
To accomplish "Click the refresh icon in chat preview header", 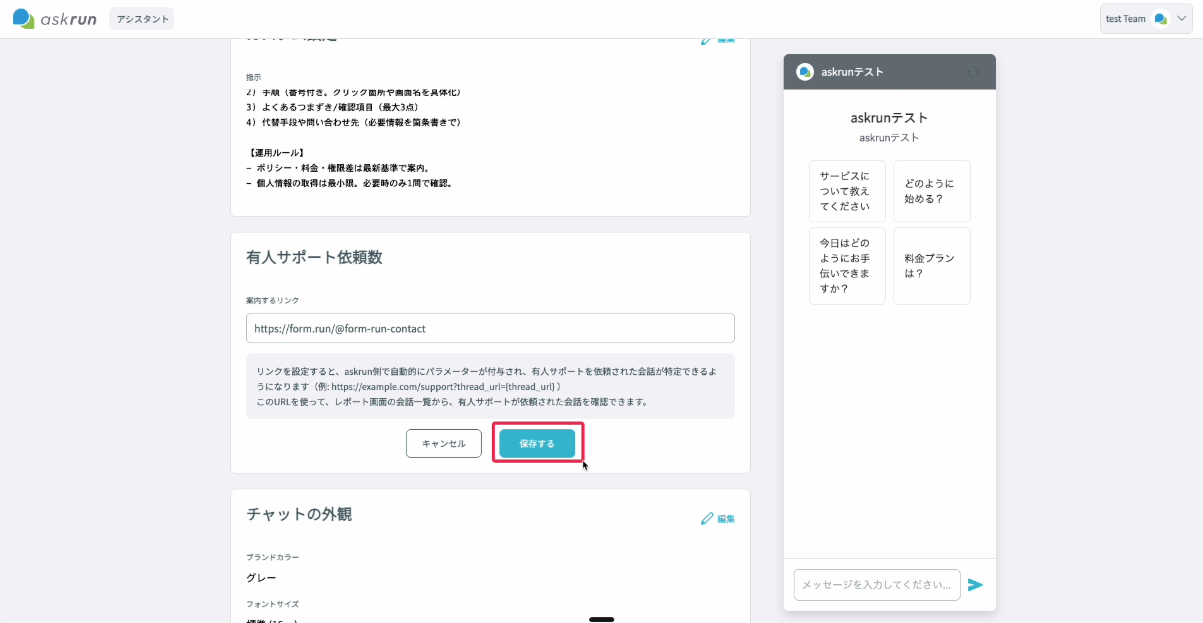I will point(973,71).
